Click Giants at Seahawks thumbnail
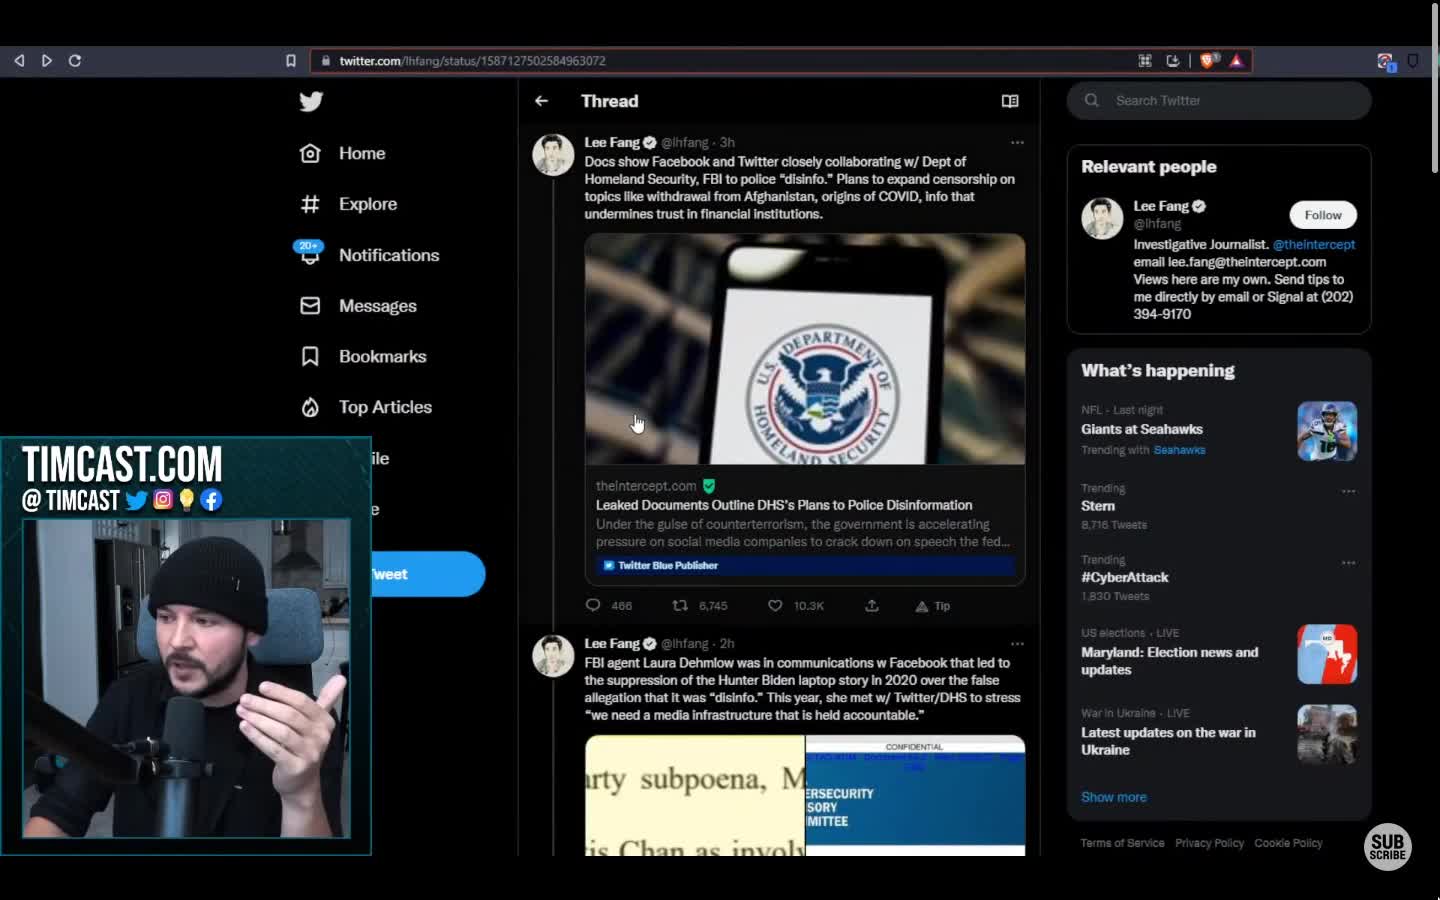Screen dimensions: 1440x900 (1327, 431)
